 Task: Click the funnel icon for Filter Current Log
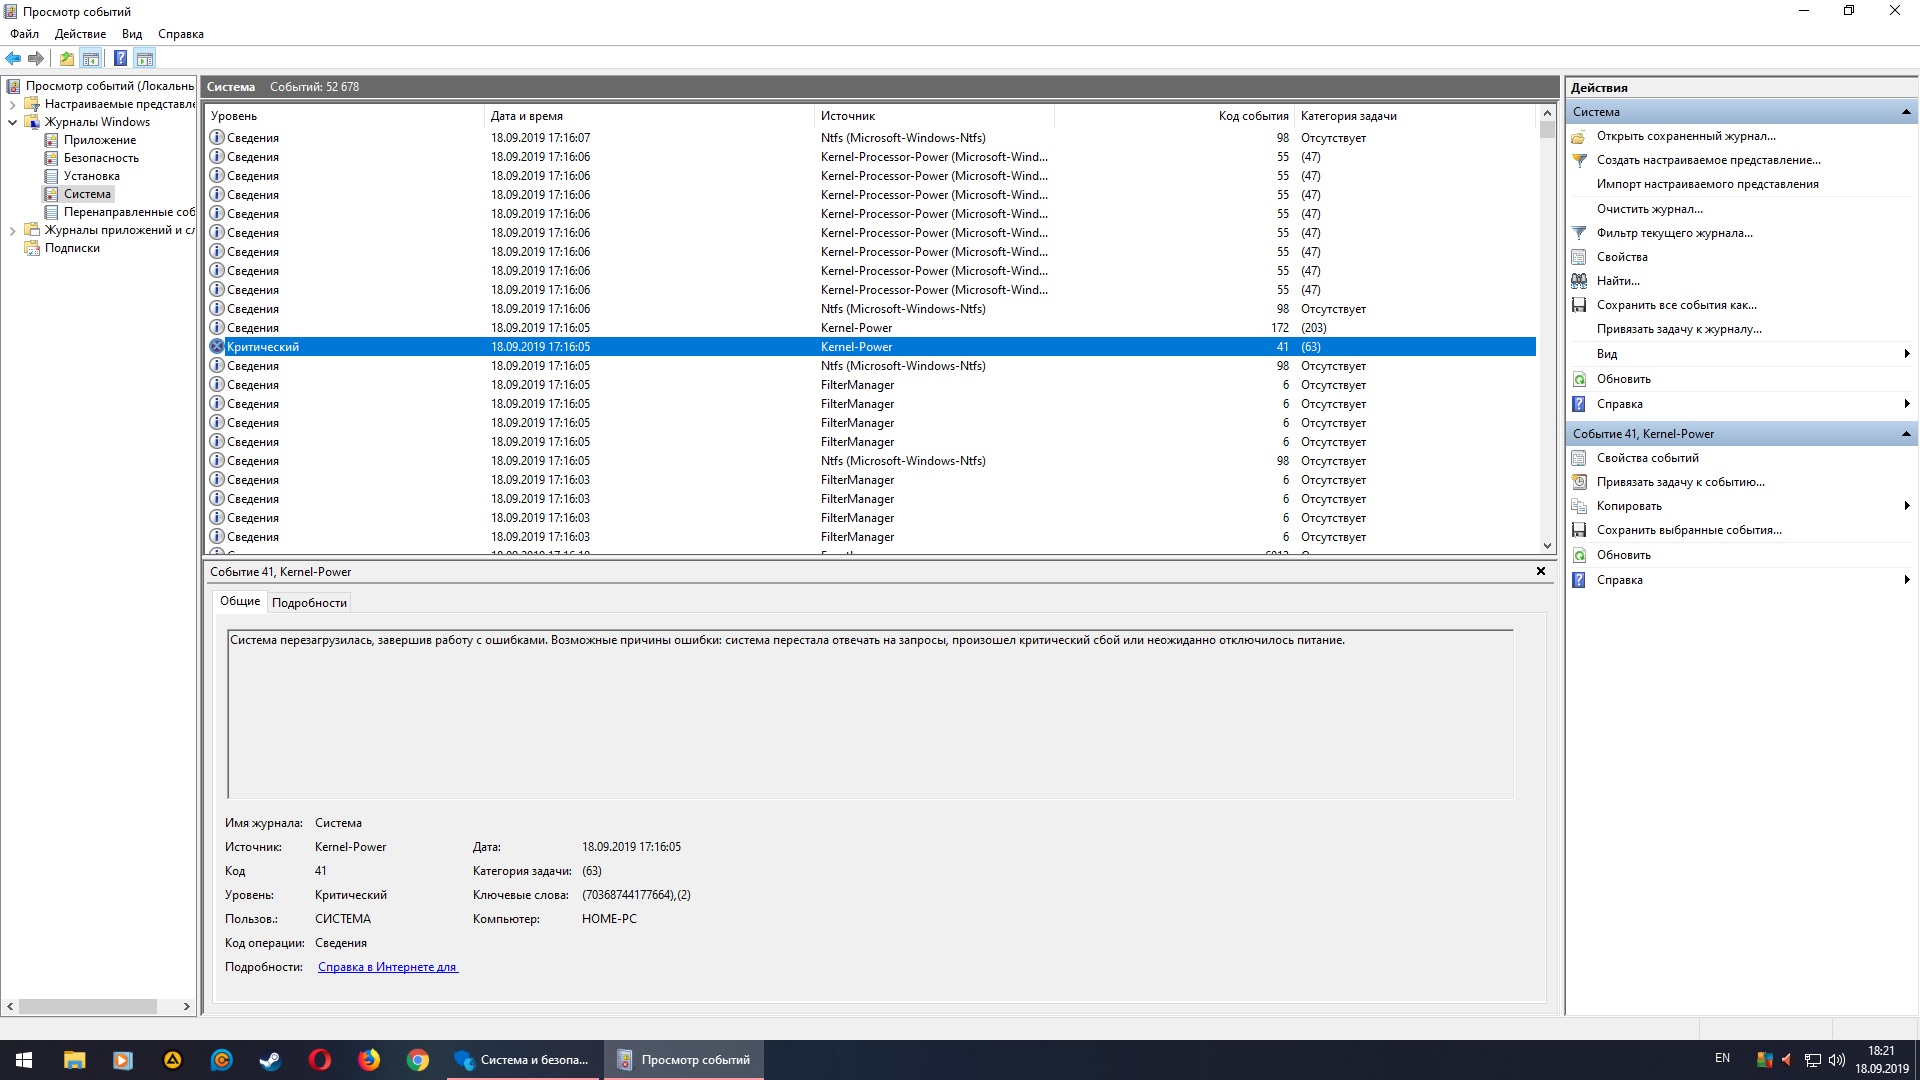1579,233
